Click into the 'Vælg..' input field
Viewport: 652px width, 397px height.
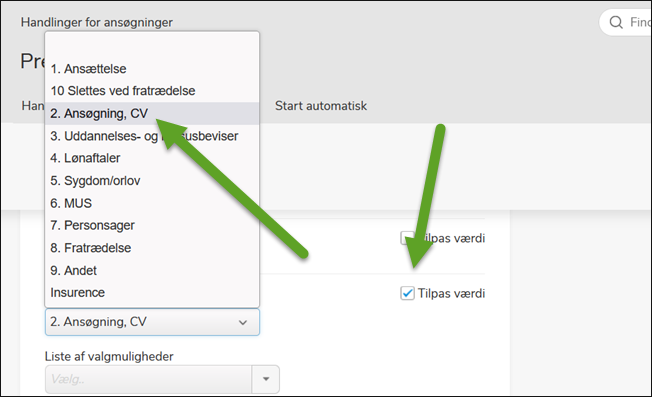(148, 379)
